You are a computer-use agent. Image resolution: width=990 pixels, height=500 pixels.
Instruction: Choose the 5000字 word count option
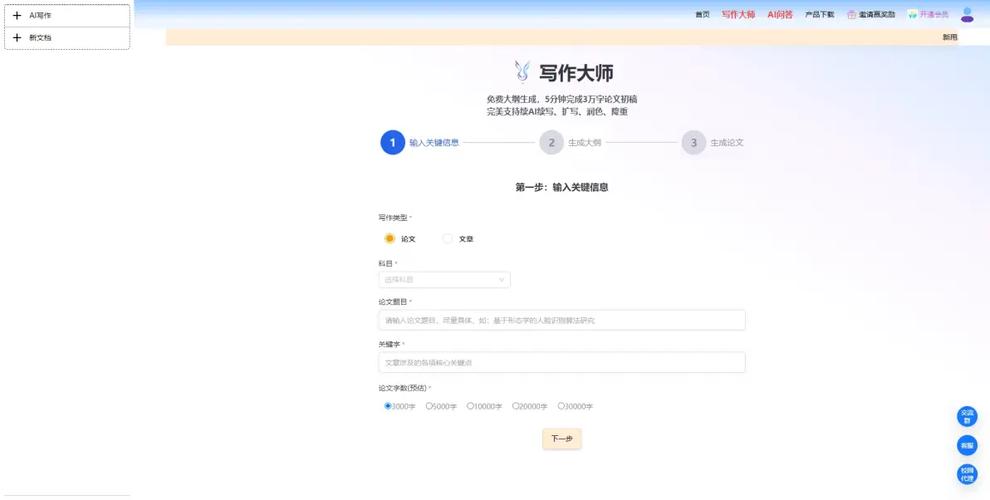point(429,406)
